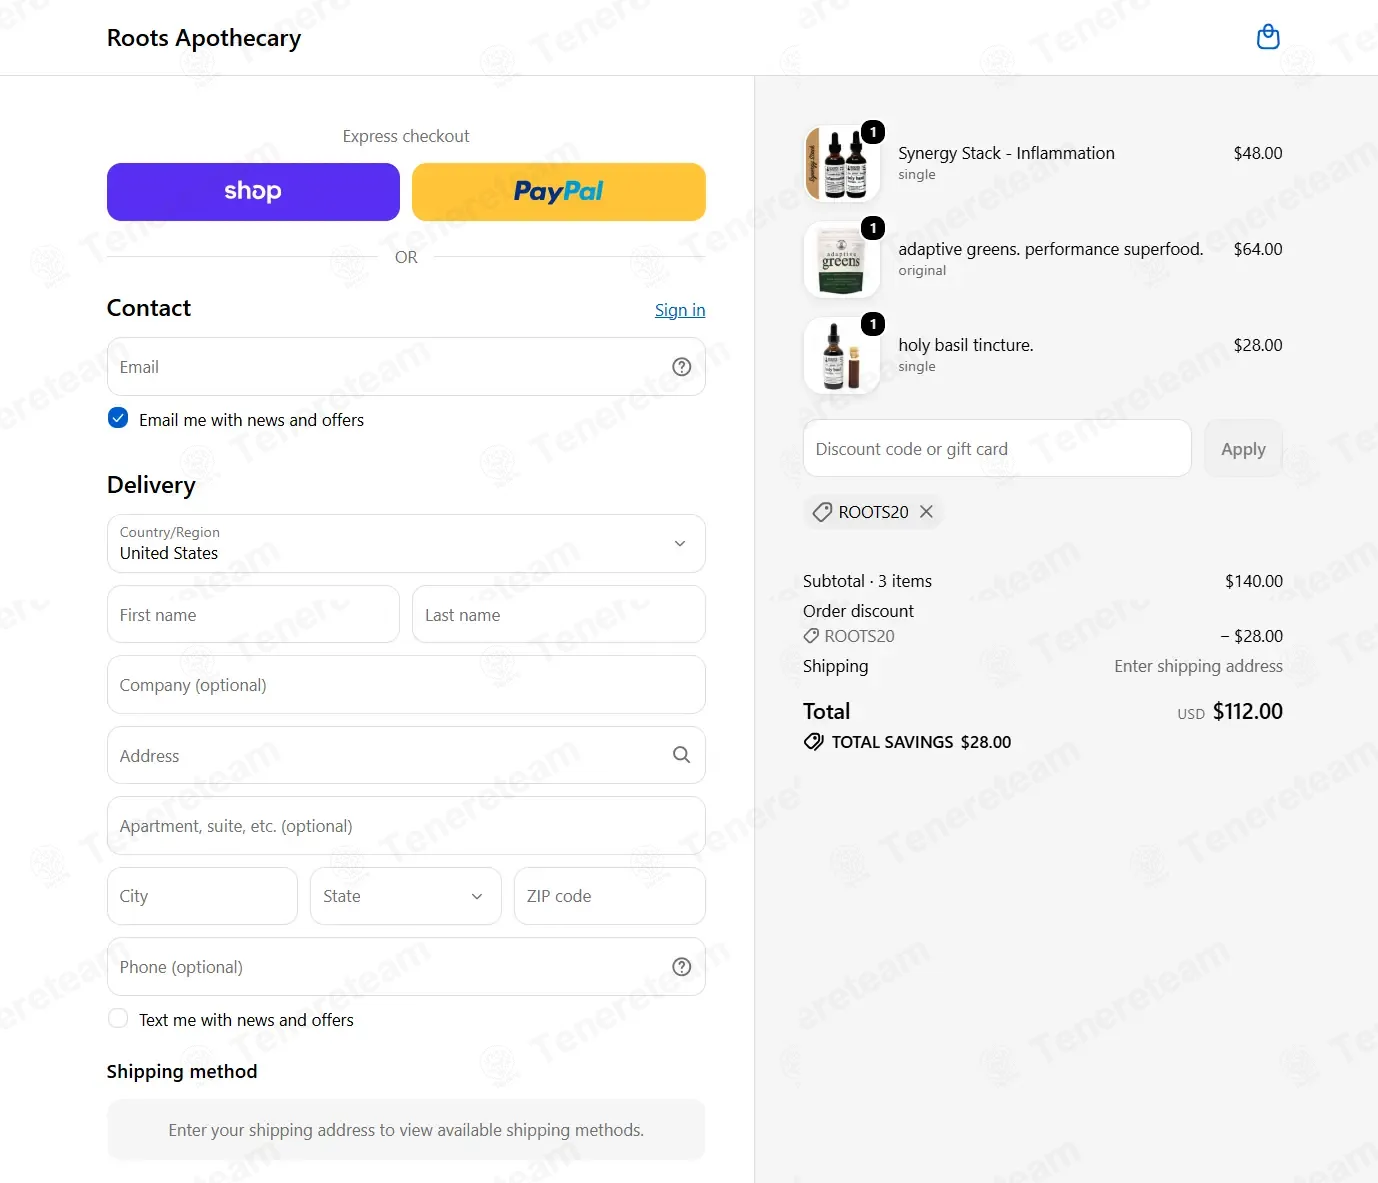Enable Text me with news and offers
This screenshot has height=1183, width=1378.
coord(118,1018)
